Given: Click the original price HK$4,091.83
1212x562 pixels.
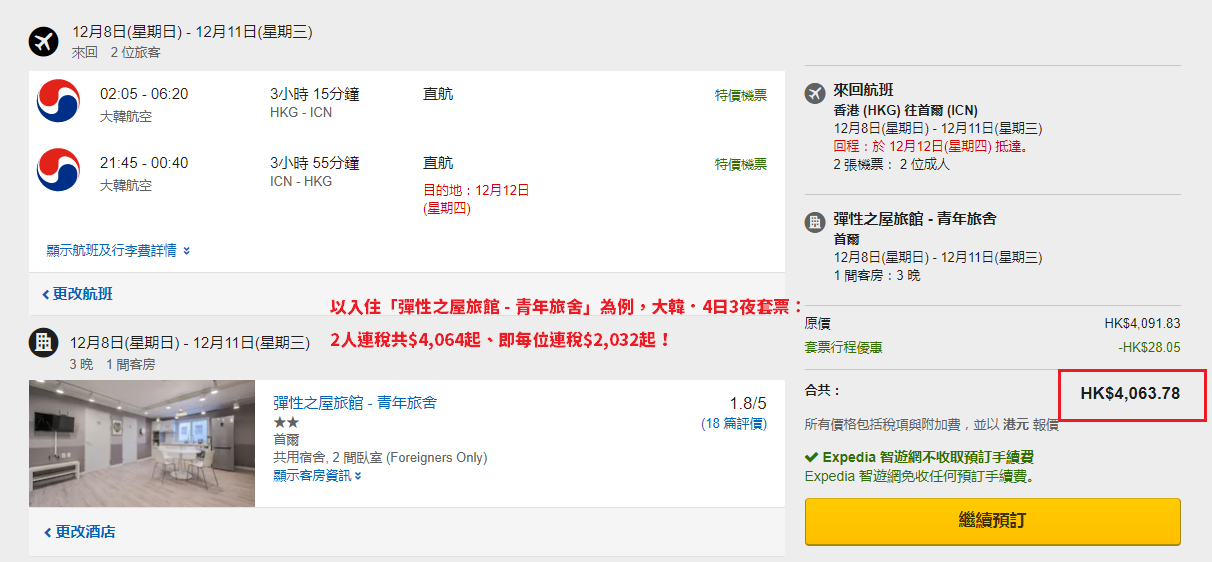Looking at the screenshot, I should [1143, 324].
